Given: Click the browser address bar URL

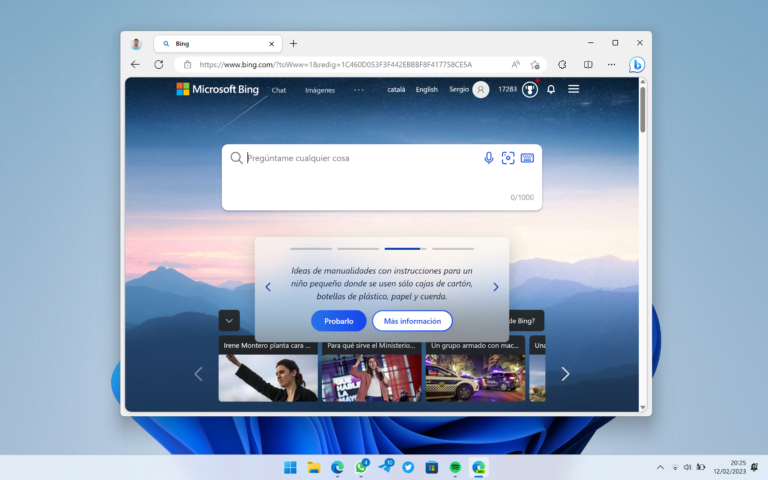Looking at the screenshot, I should tap(336, 65).
